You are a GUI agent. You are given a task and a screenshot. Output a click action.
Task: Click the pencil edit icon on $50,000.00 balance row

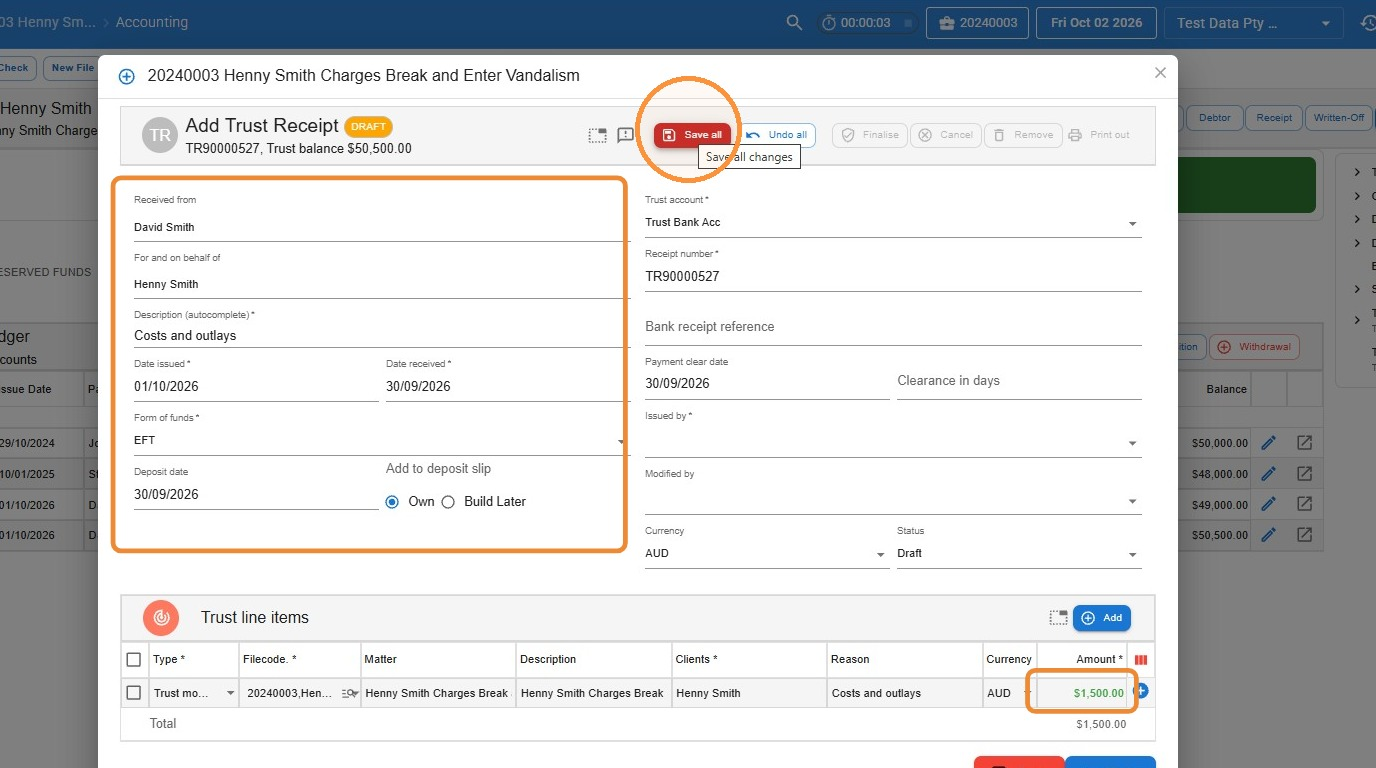[x=1269, y=443]
